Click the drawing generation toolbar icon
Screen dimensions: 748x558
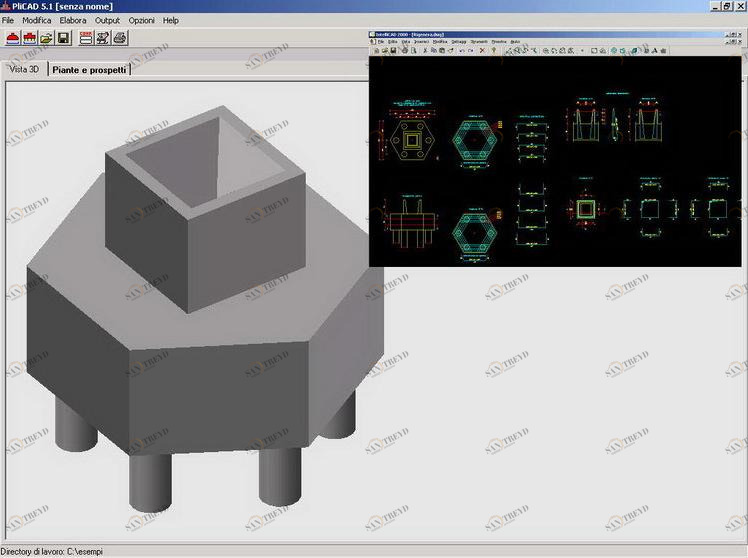point(103,38)
